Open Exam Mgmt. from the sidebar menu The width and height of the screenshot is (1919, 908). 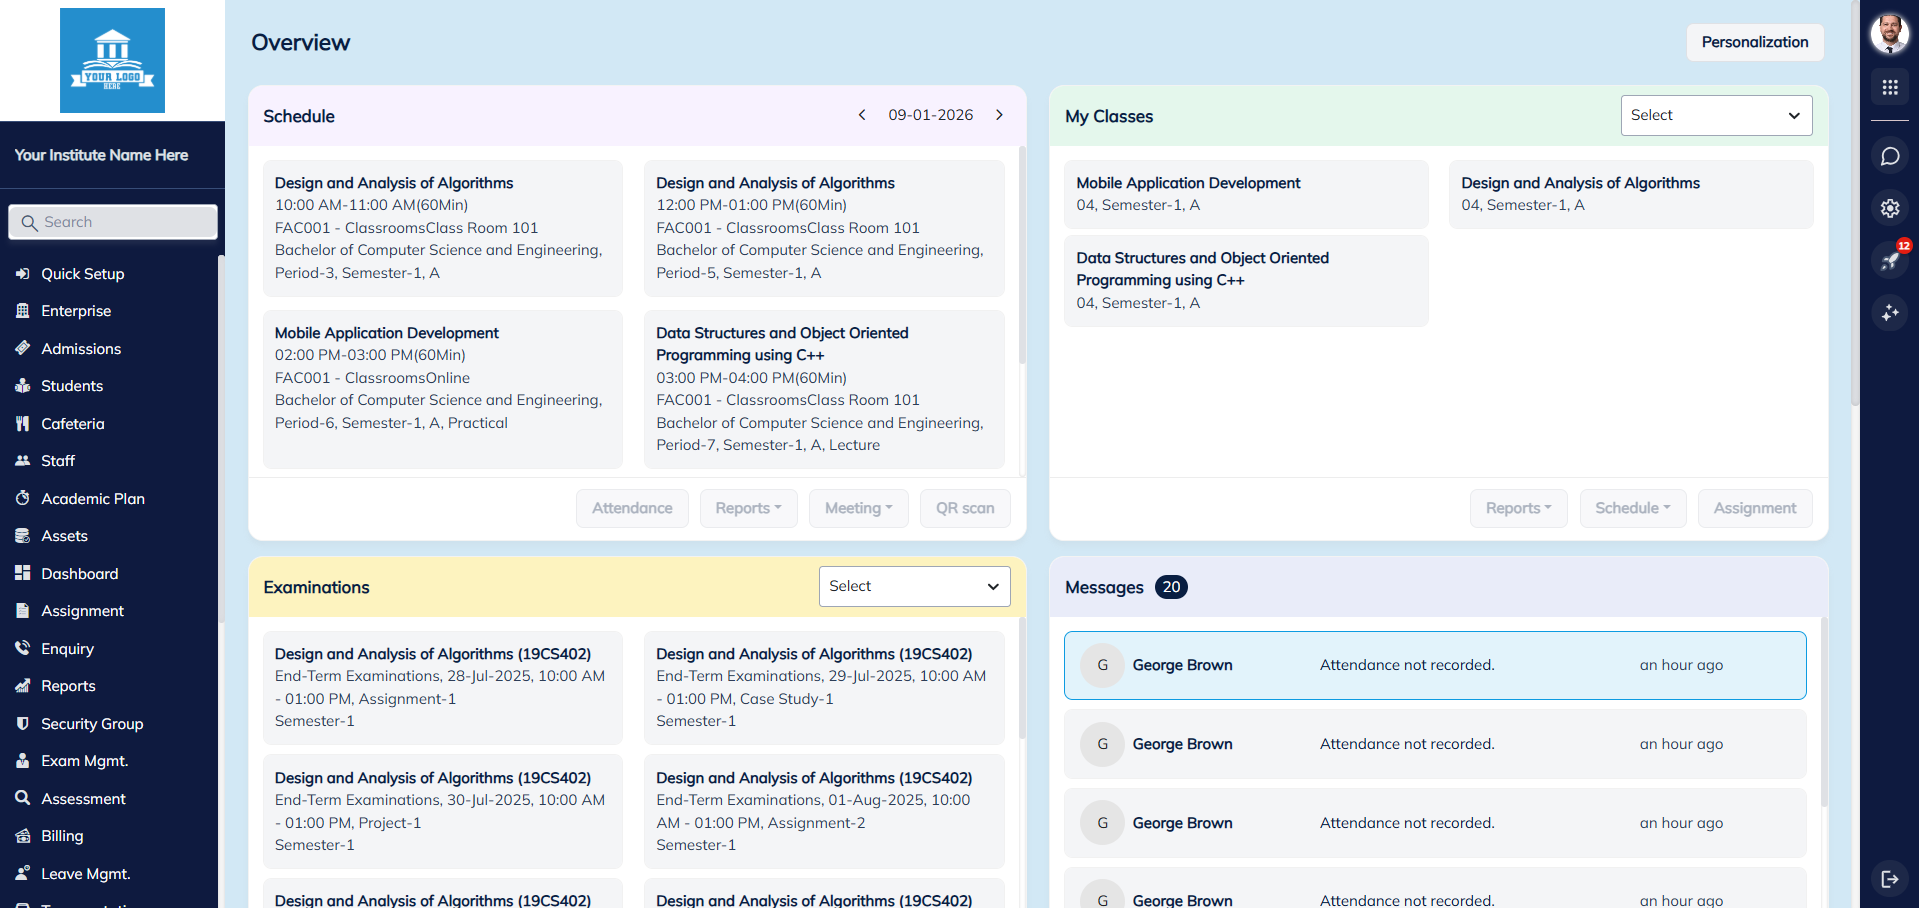point(84,760)
